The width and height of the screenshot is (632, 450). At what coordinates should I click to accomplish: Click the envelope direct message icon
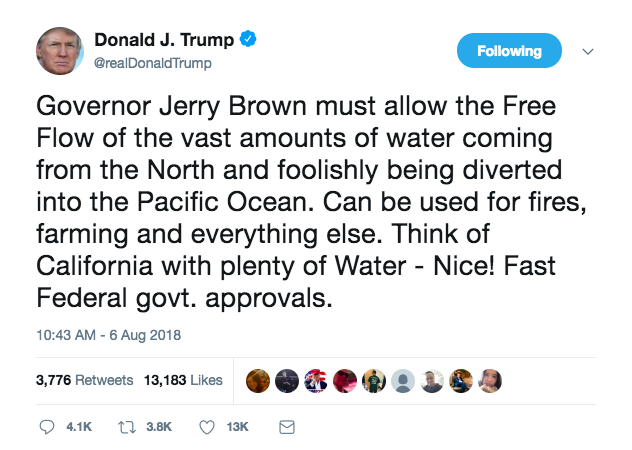pyautogui.click(x=286, y=427)
